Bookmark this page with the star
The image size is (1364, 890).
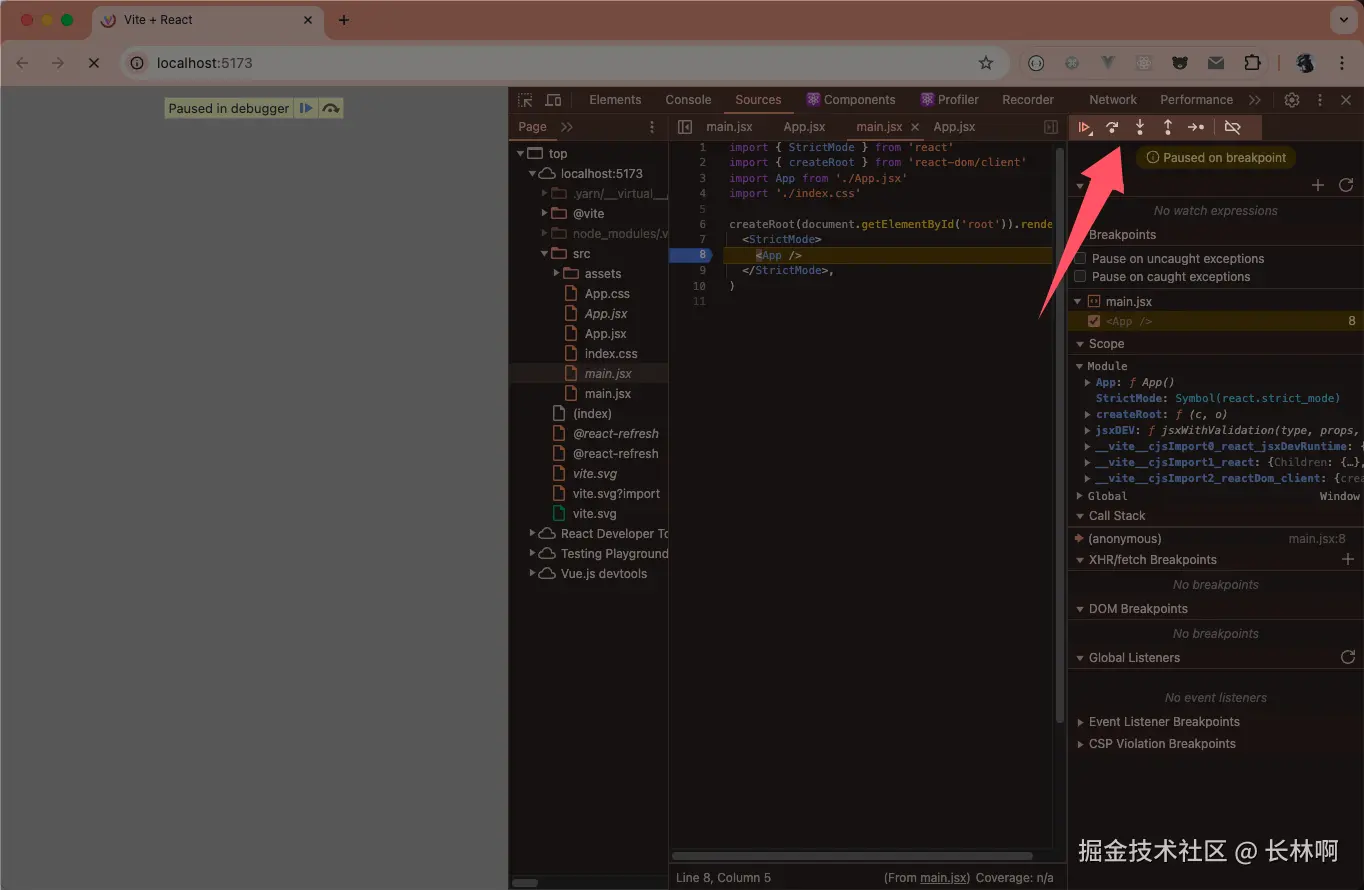(986, 63)
